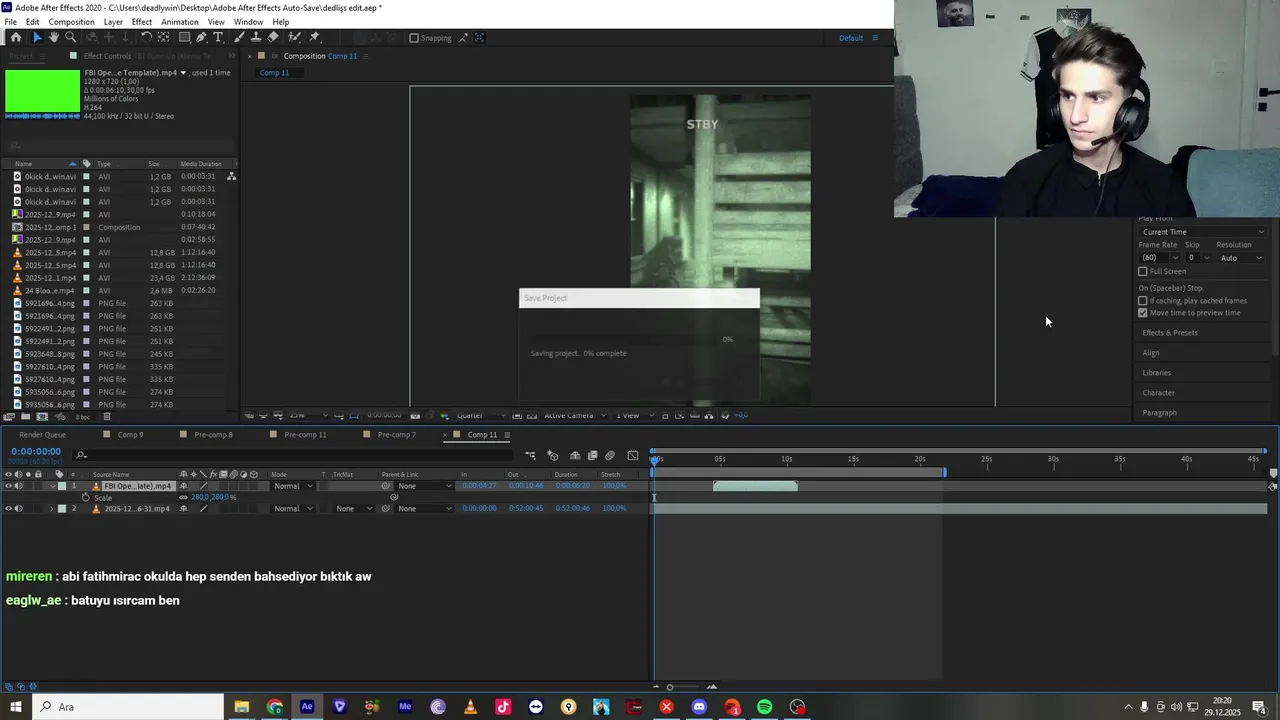Click the work area end handle
1280x720 pixels.
click(x=944, y=471)
